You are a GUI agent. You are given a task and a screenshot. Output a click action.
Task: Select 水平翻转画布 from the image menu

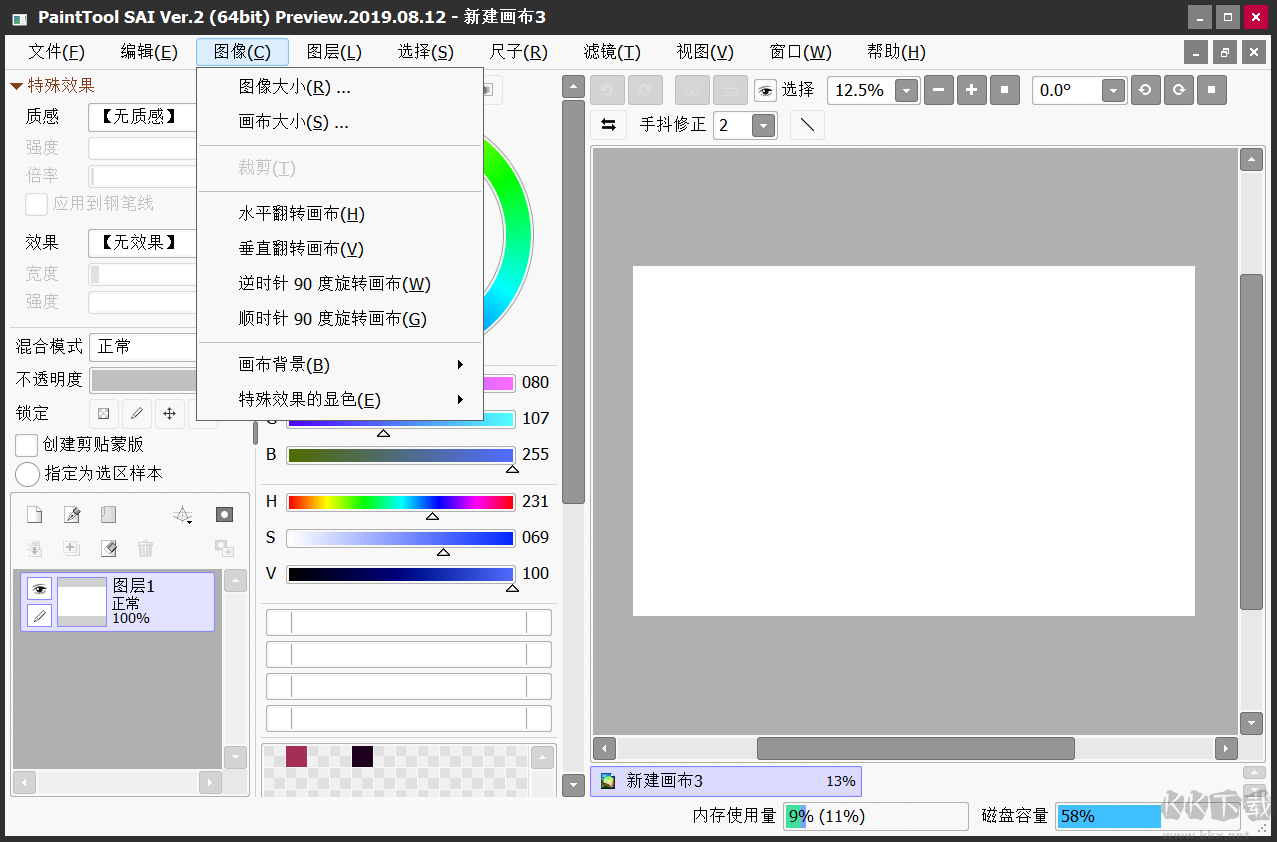[x=300, y=214]
